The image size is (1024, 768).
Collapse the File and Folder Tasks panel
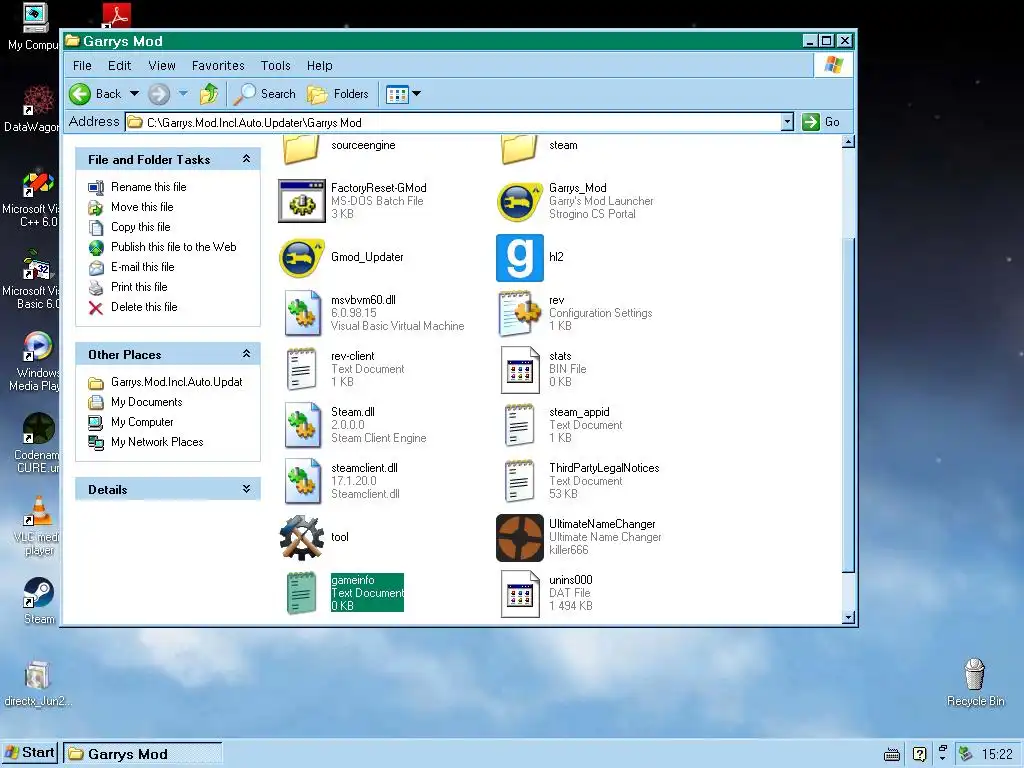(246, 159)
